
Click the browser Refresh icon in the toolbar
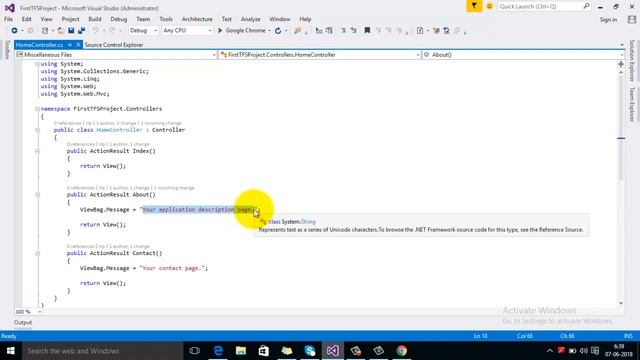[278, 31]
